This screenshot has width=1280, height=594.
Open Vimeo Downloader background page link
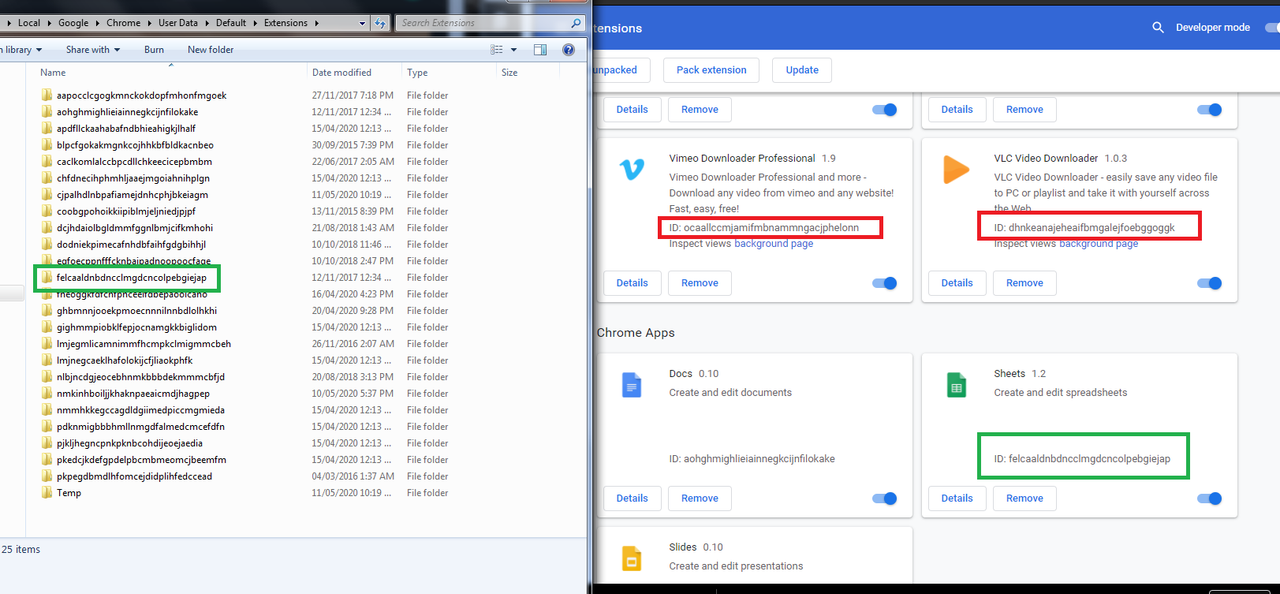click(773, 244)
